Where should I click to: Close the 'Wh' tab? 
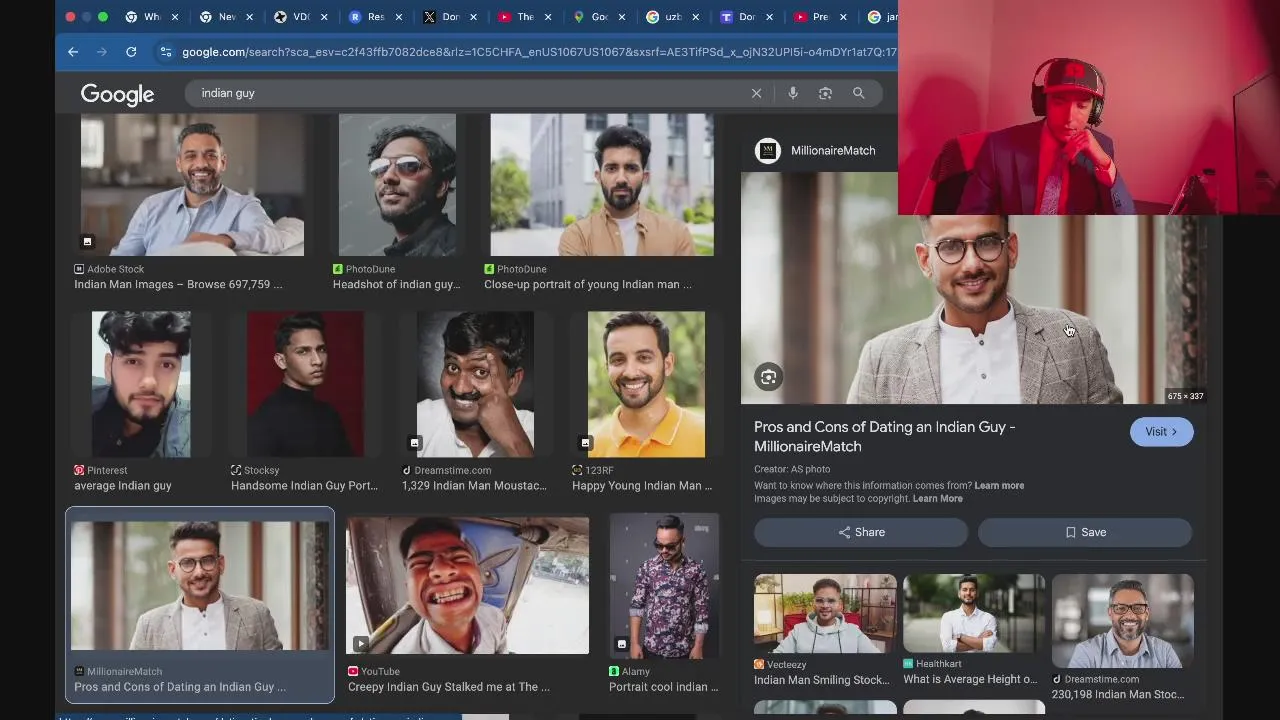(x=175, y=17)
